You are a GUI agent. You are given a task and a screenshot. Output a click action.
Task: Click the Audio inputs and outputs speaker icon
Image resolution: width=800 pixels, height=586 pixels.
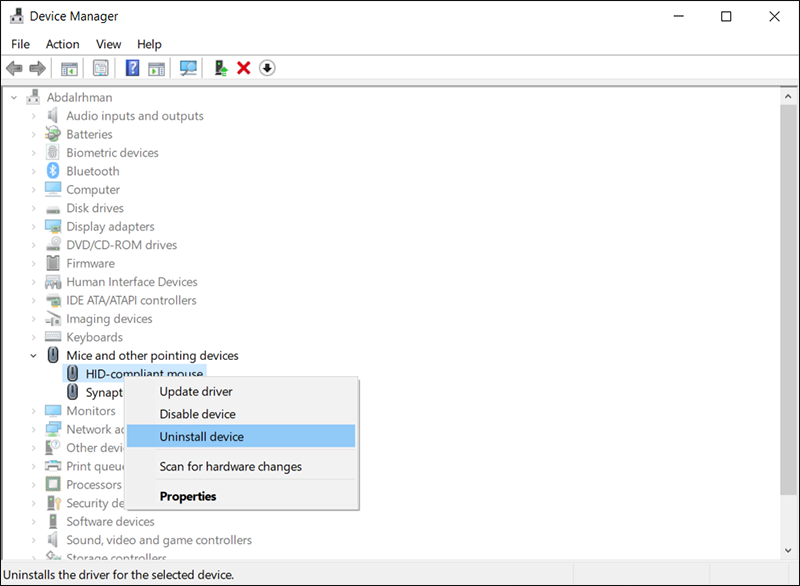pos(53,115)
